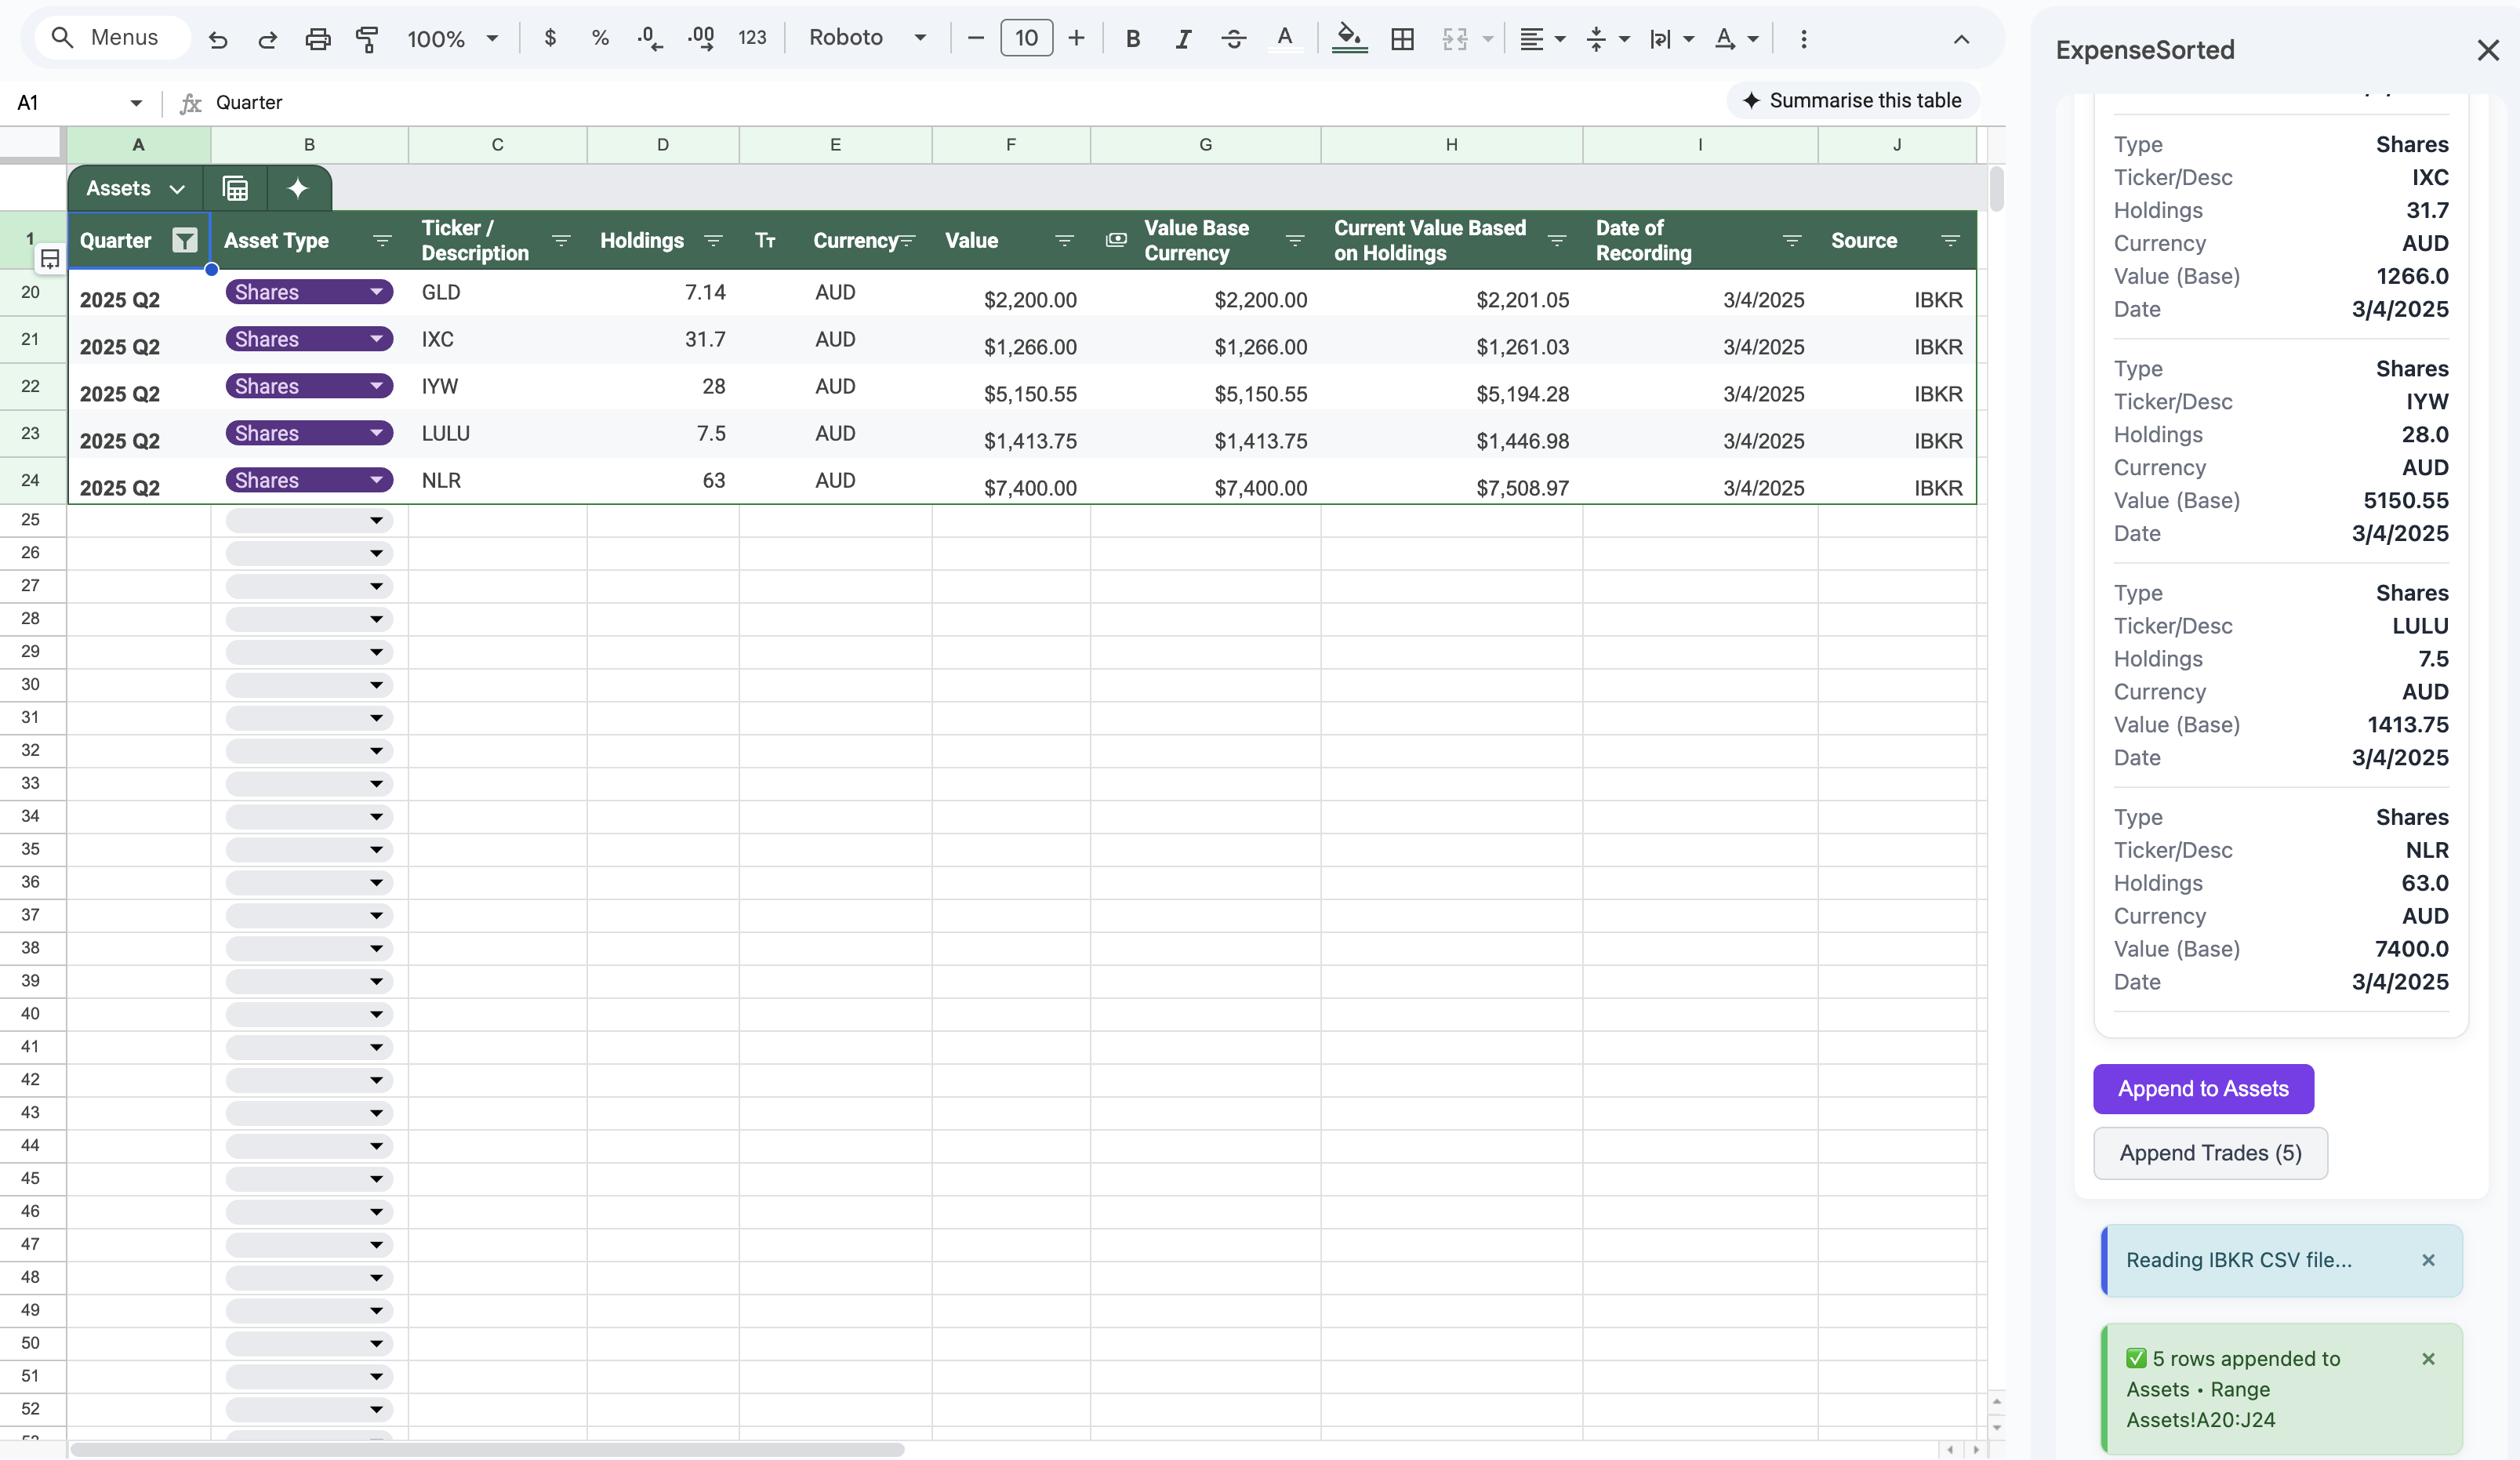Open the Value Base Currency column filter
The image size is (2520, 1460).
(x=1295, y=241)
